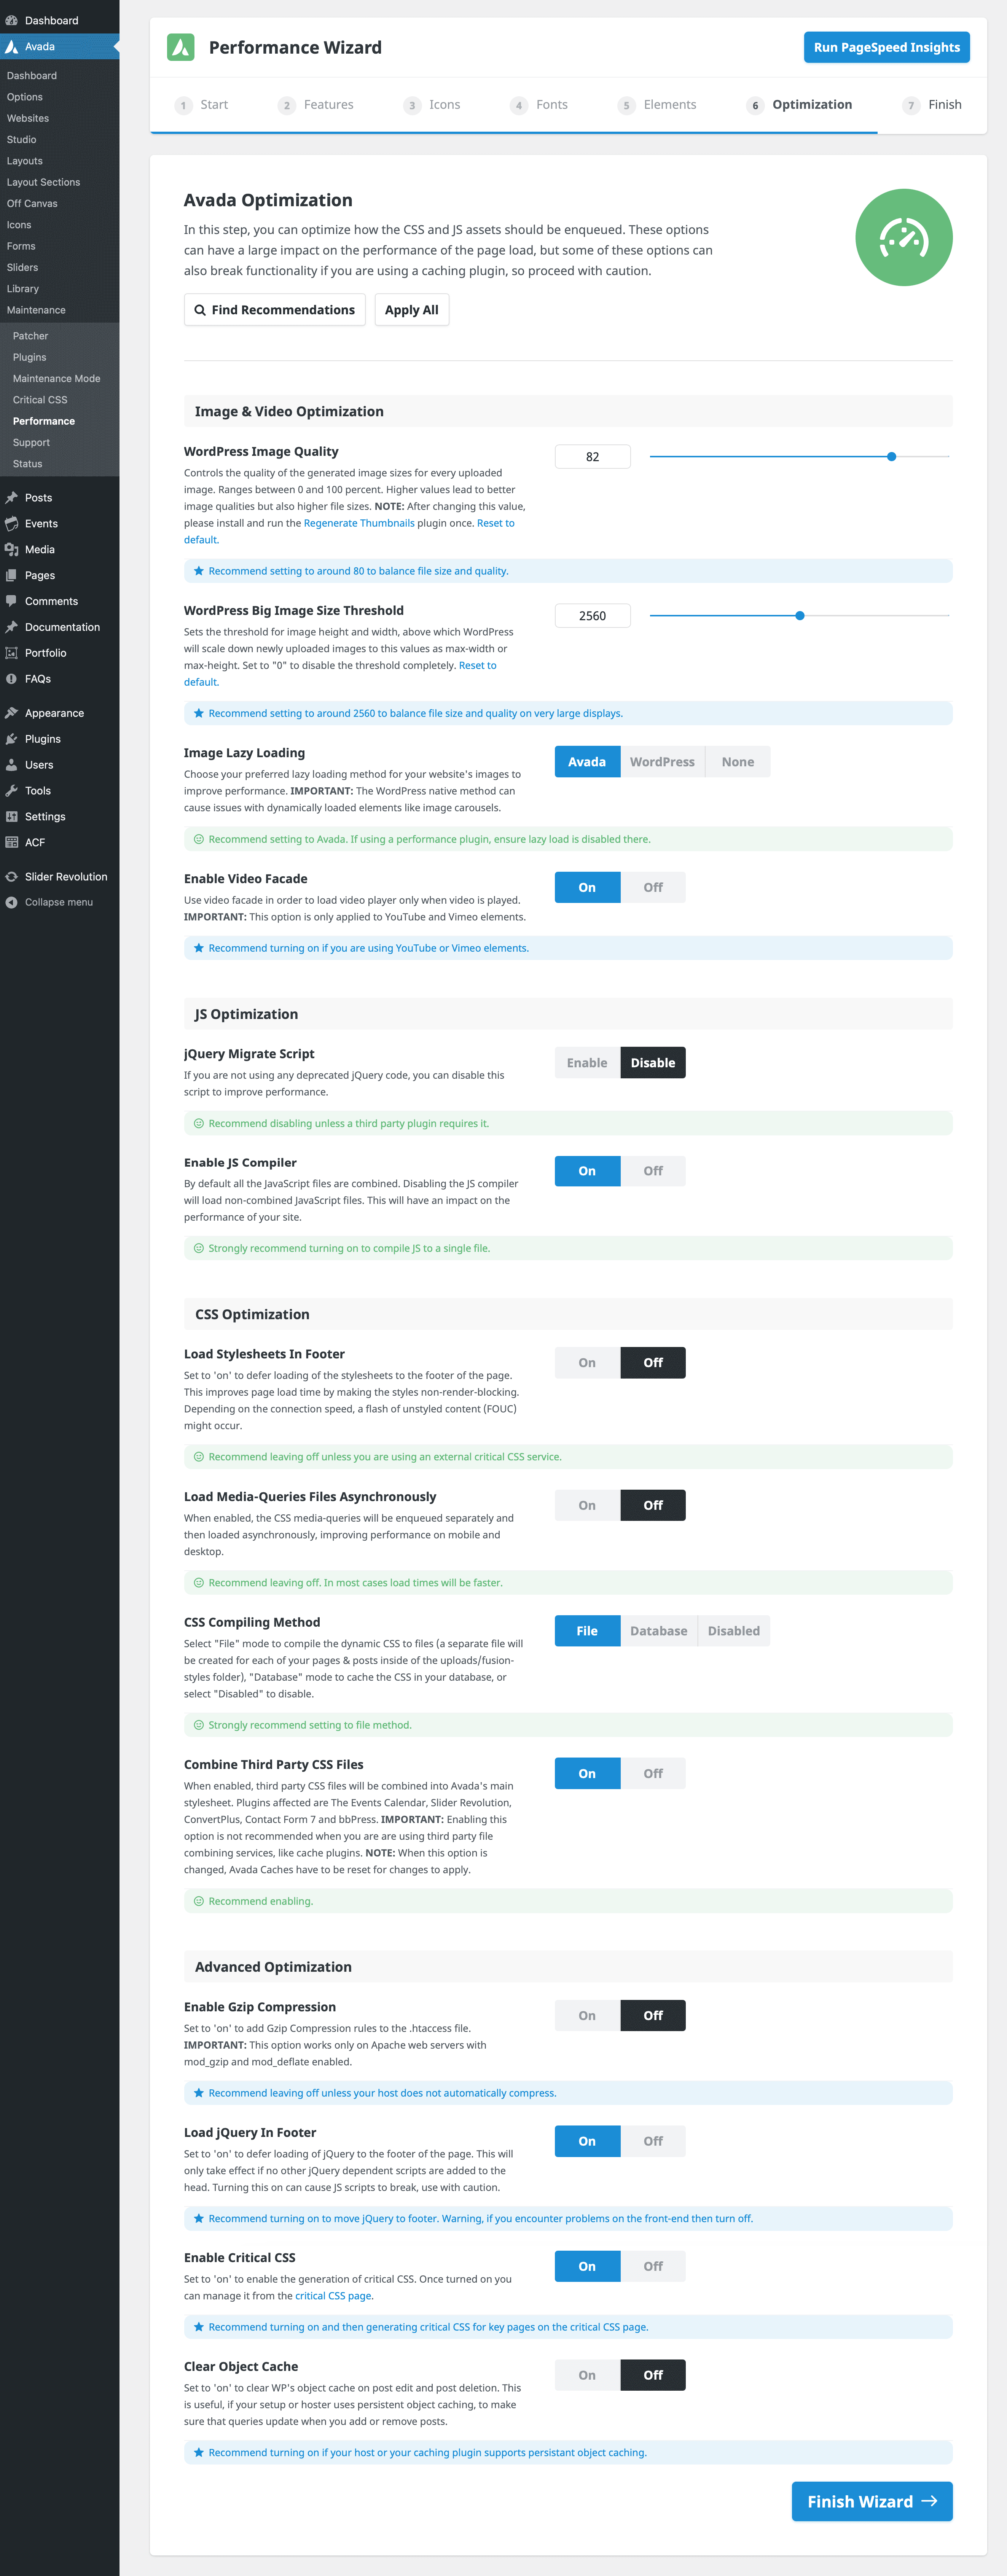The width and height of the screenshot is (1007, 2576).
Task: Turn Combine Third Party CSS Files off
Action: [x=653, y=1773]
